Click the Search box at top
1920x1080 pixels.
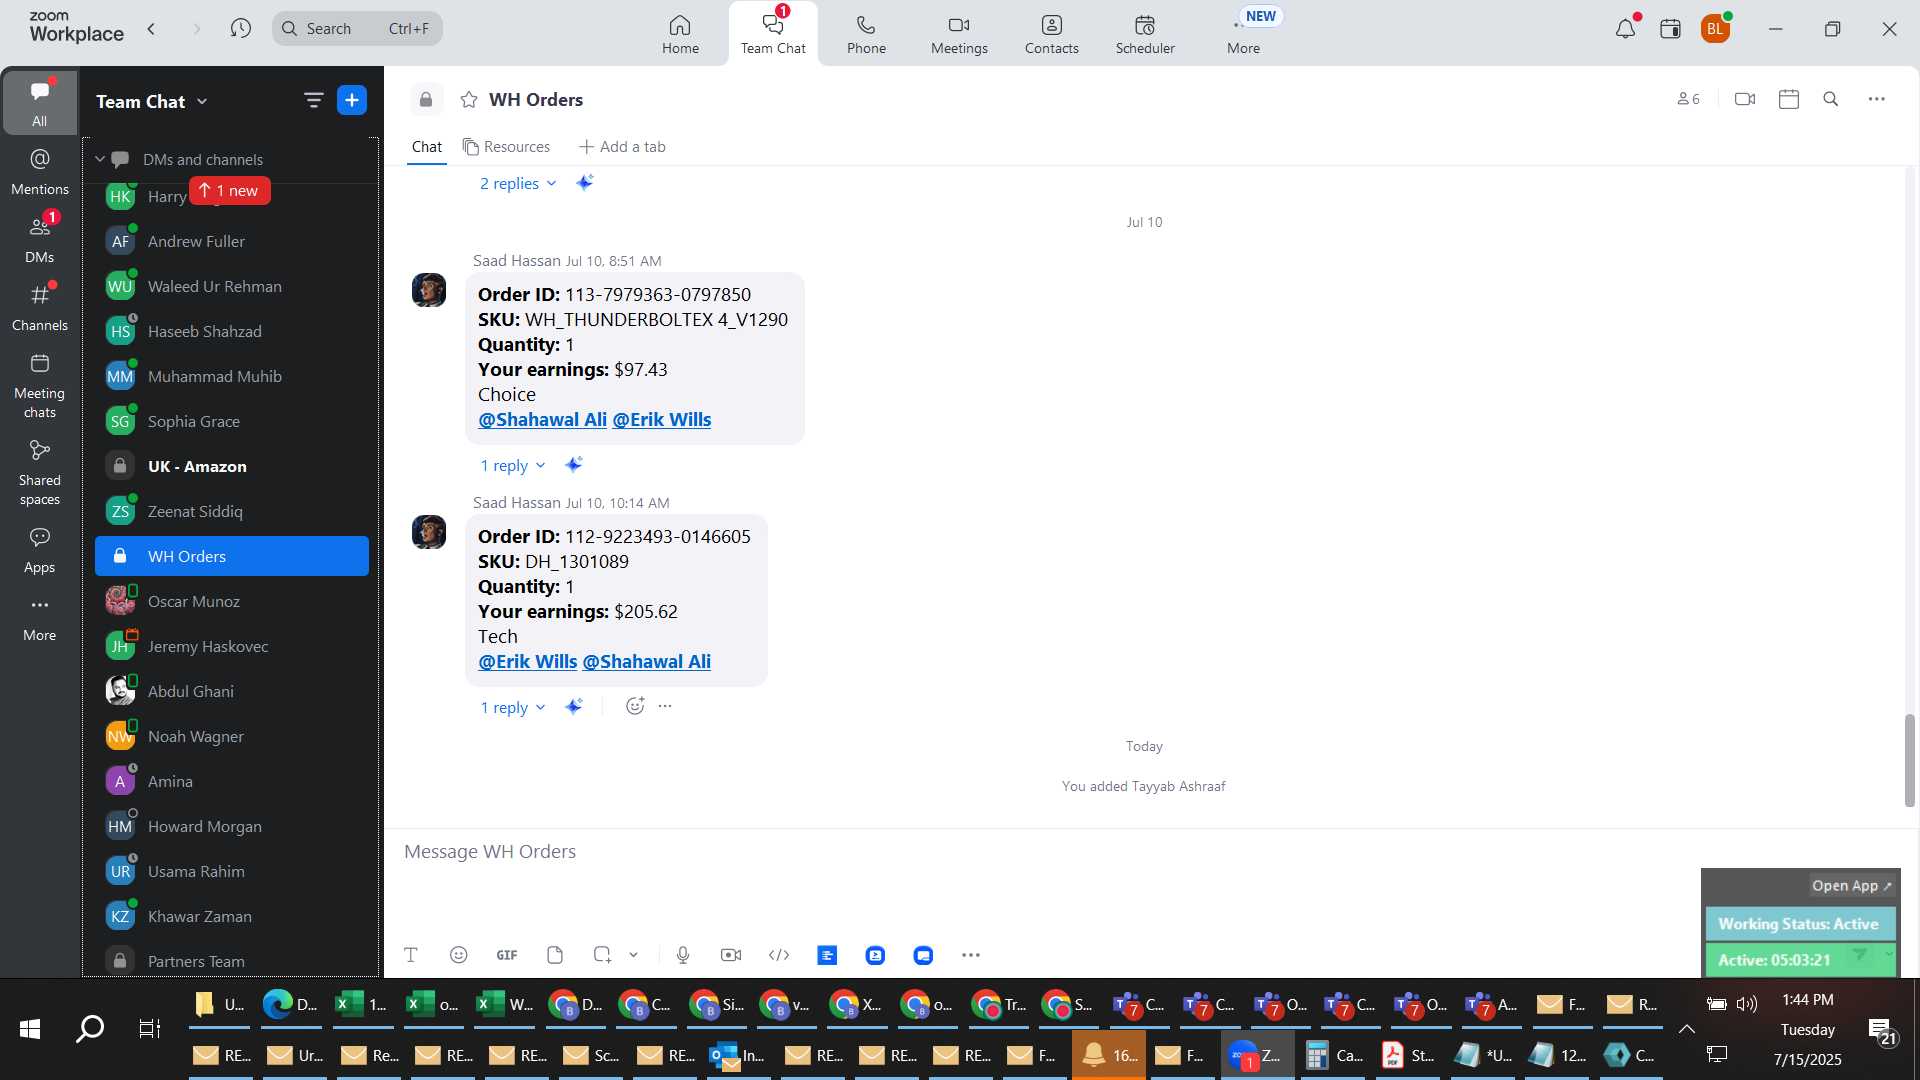357,28
